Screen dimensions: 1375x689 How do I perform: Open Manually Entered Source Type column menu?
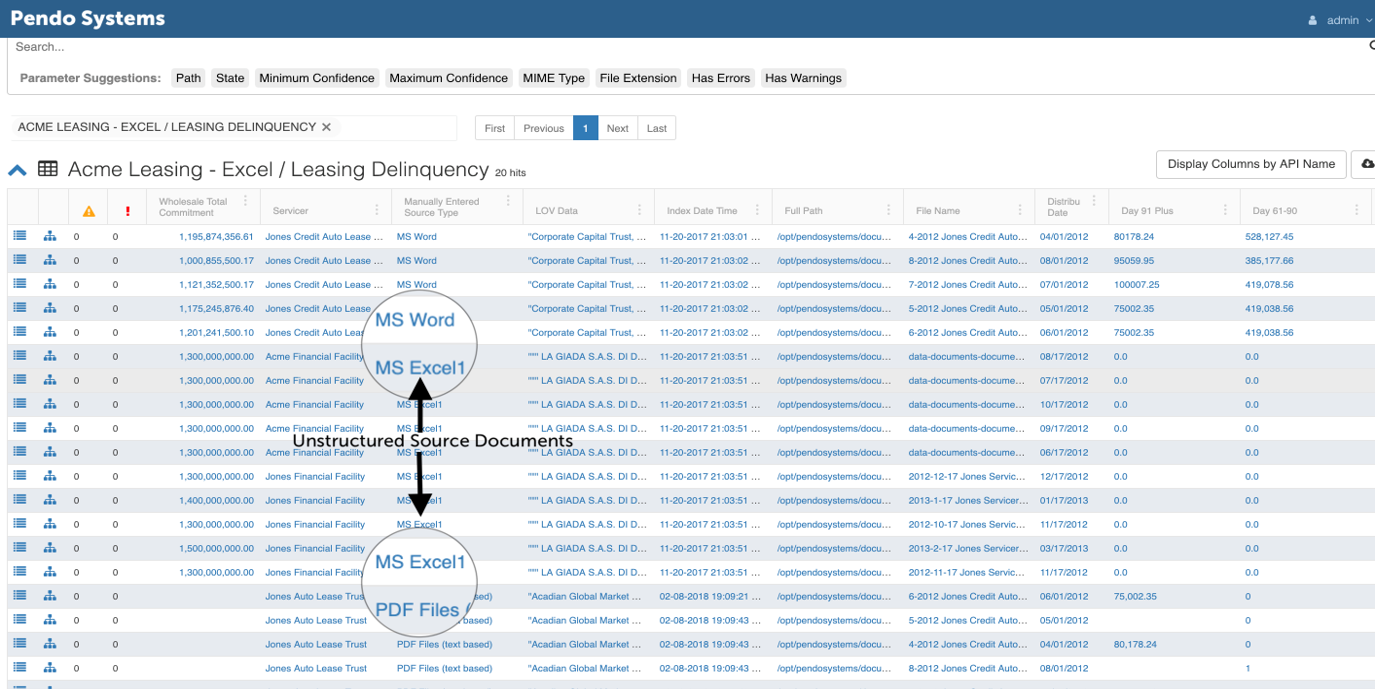[508, 201]
